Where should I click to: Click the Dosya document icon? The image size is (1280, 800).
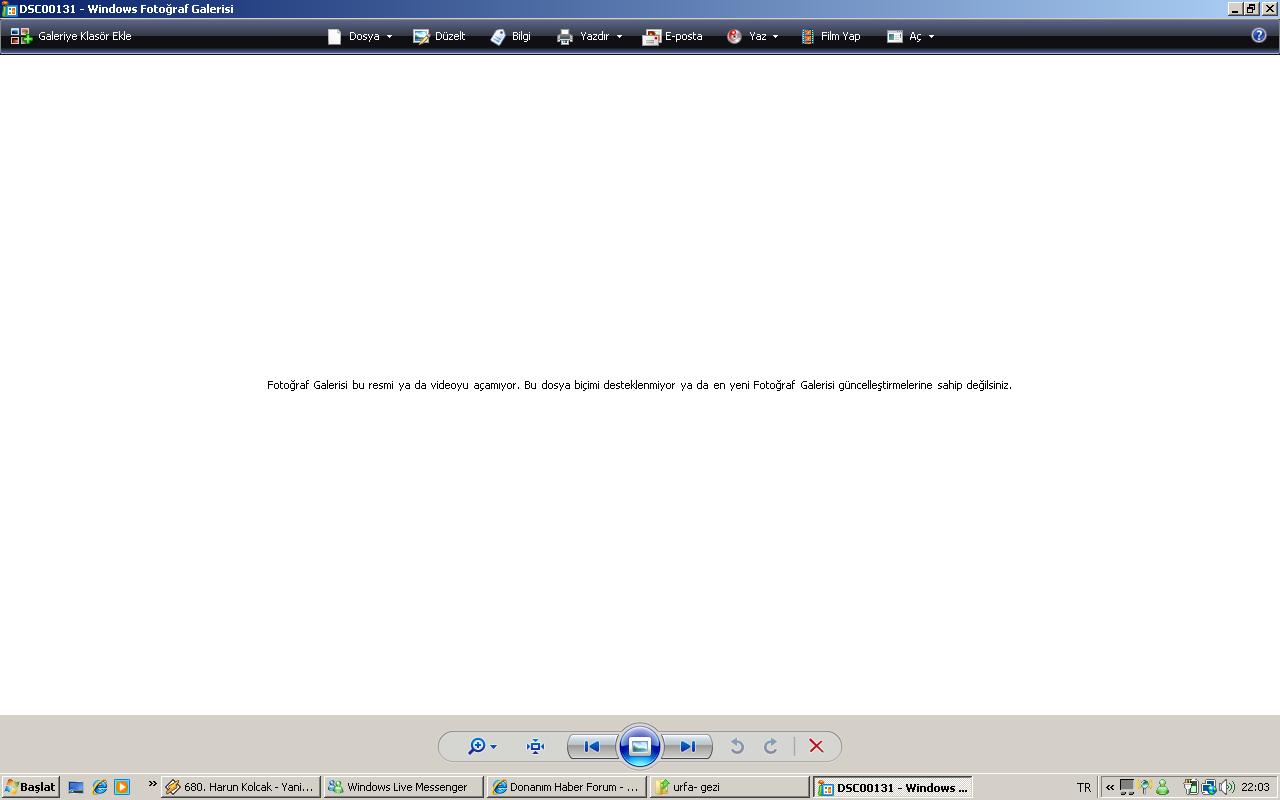pos(335,36)
